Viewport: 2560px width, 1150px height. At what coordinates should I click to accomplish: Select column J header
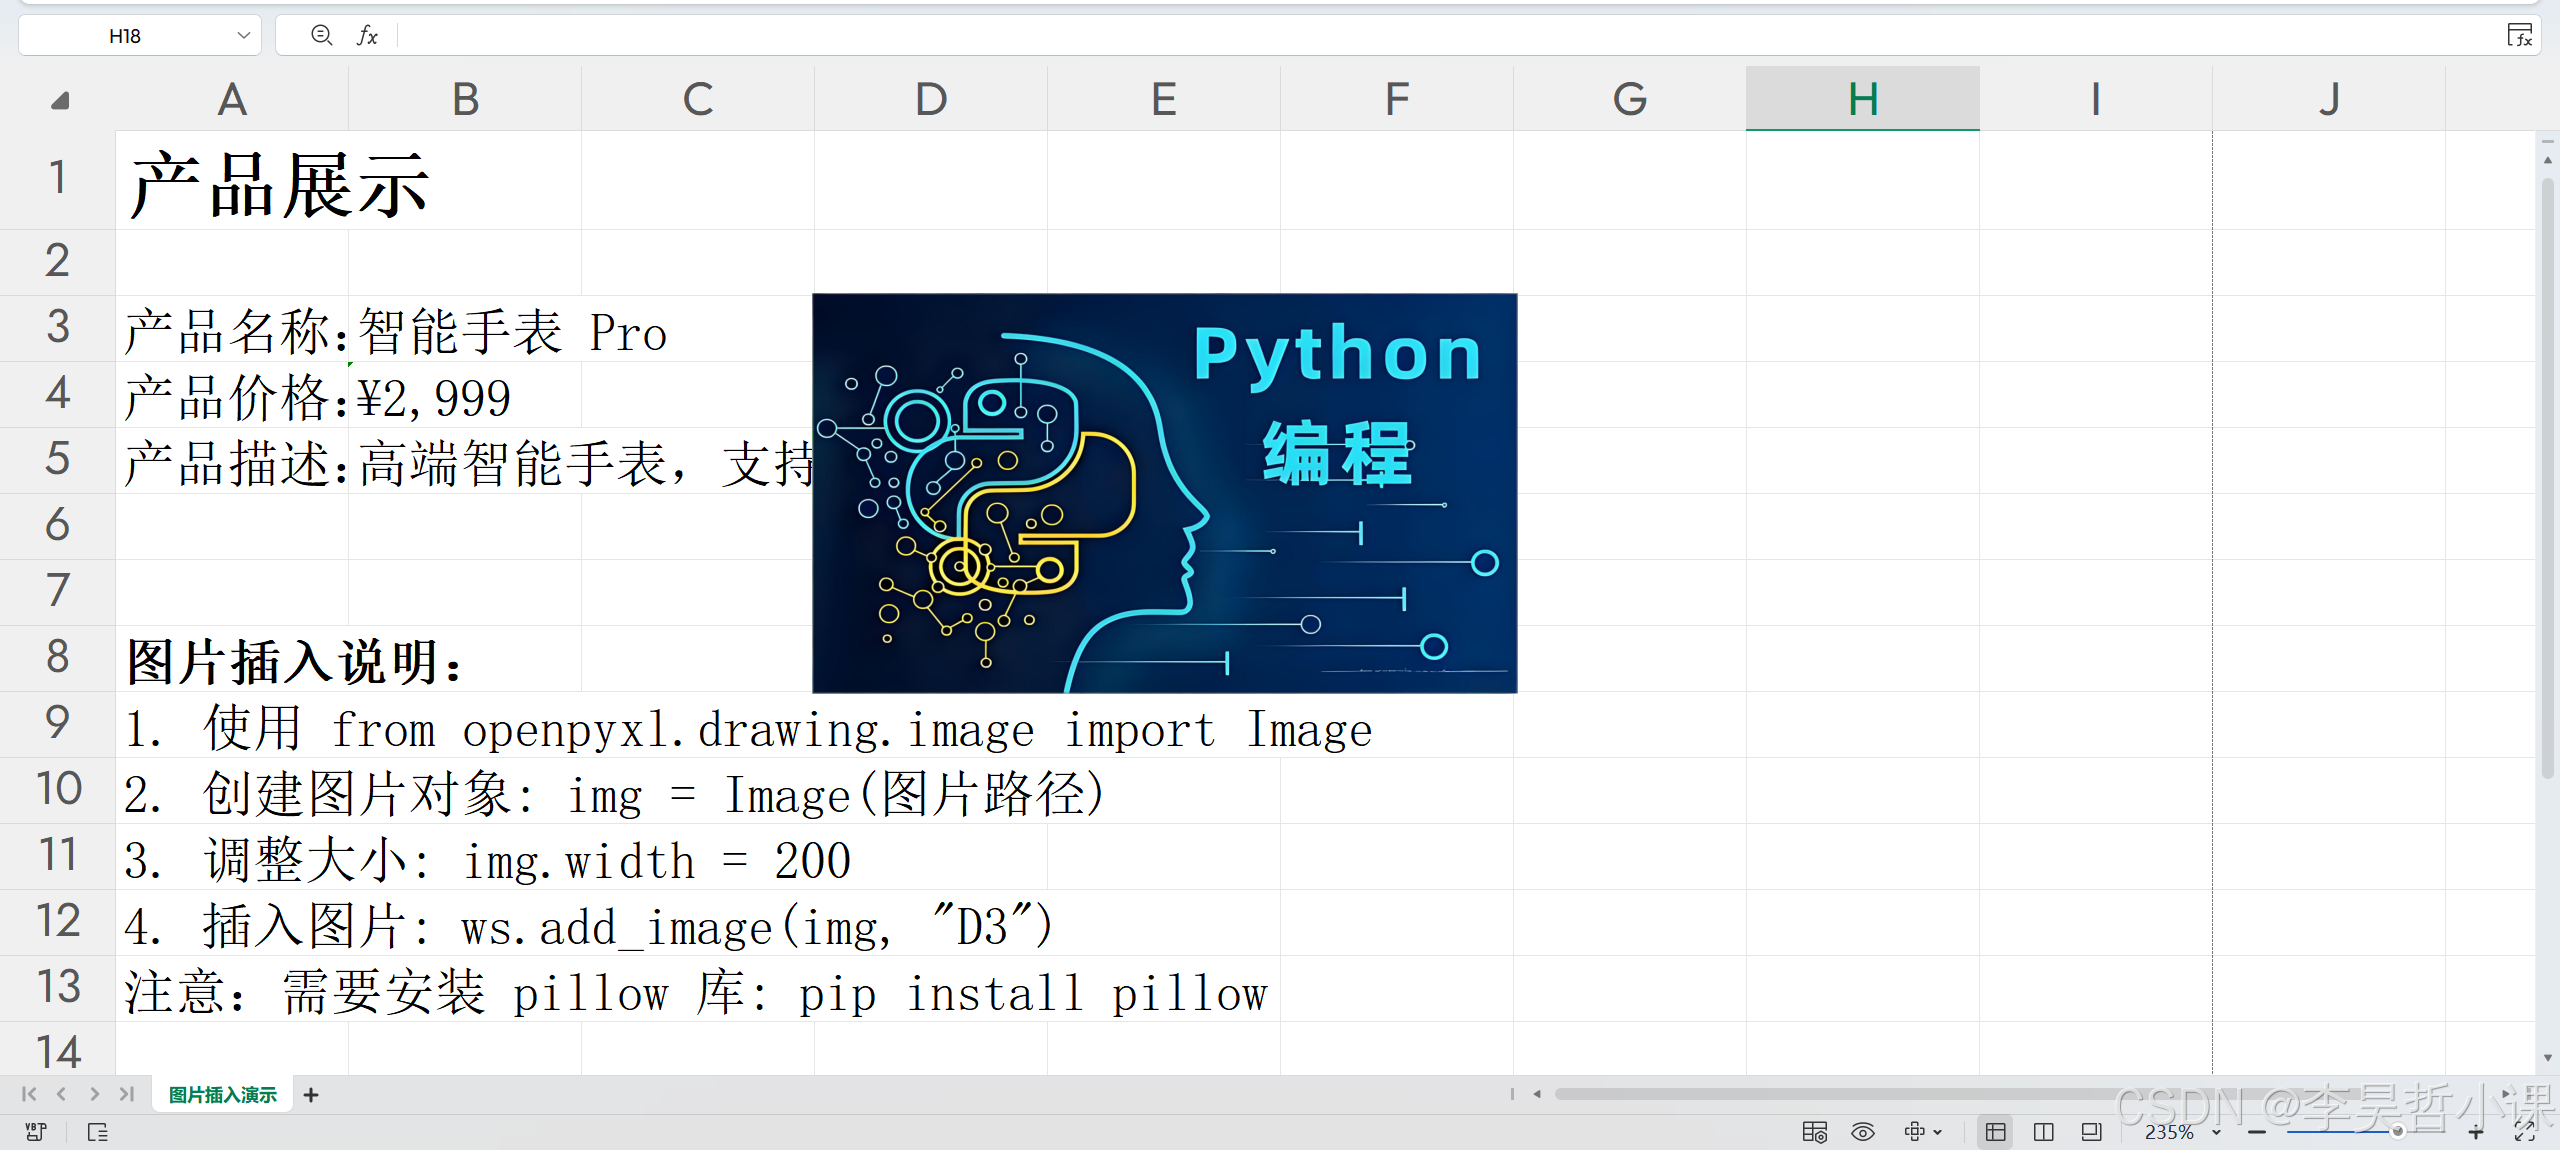[2329, 99]
